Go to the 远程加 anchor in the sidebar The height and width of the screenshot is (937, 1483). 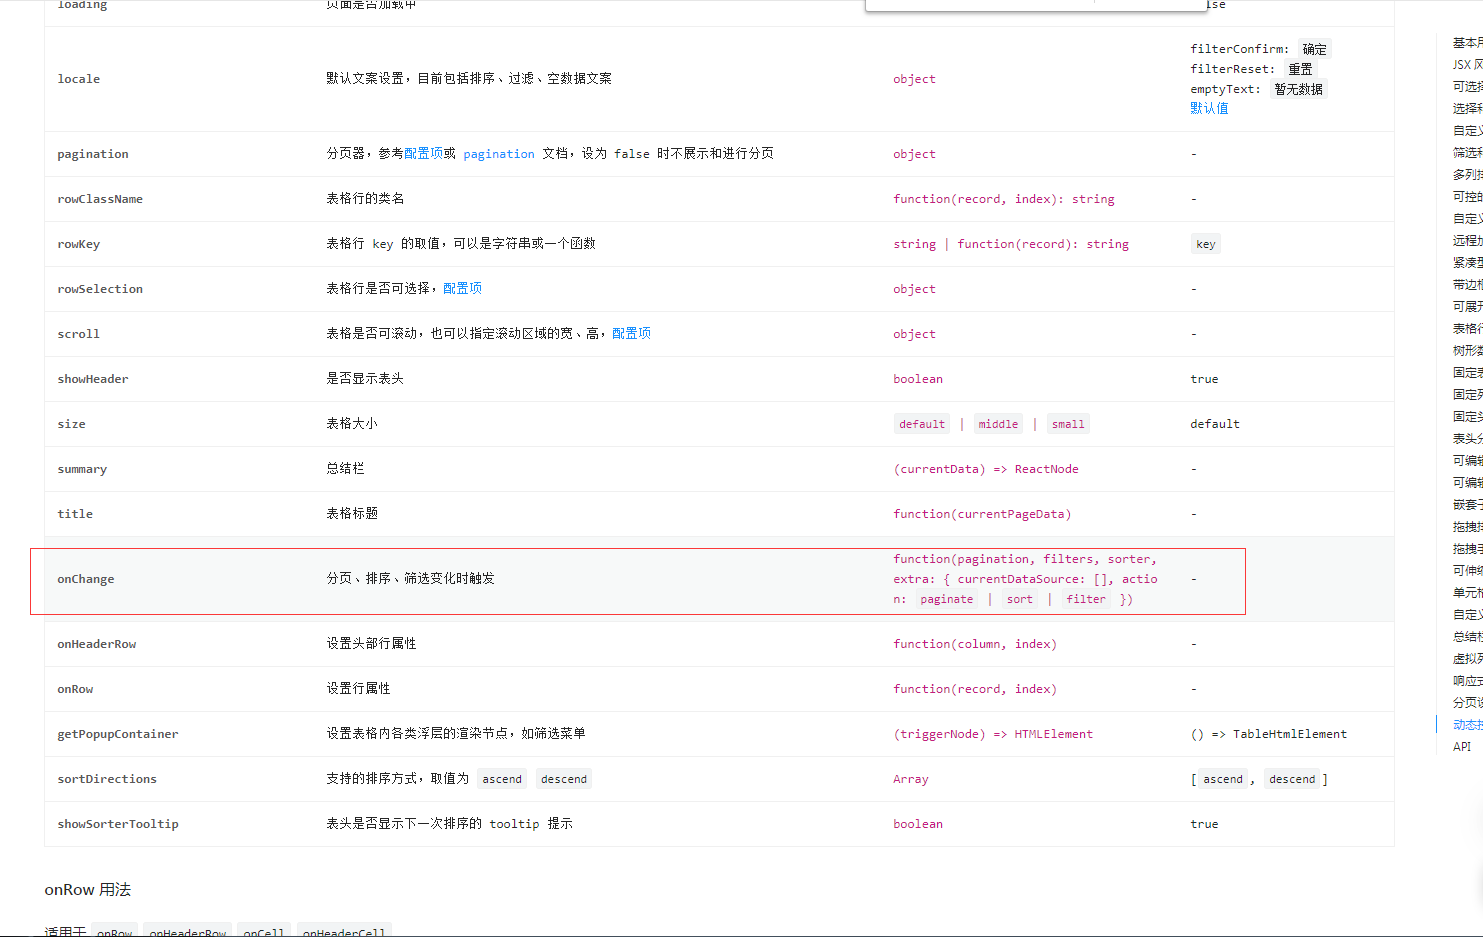(1467, 240)
